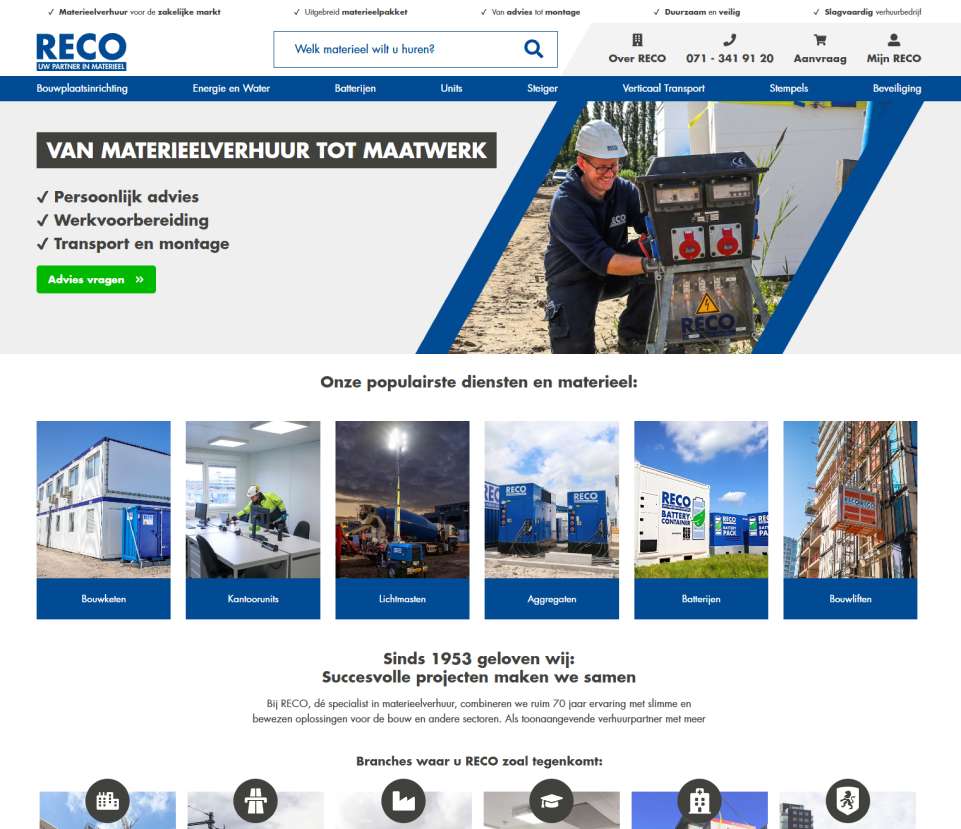961x829 pixels.
Task: Open the Aanvraag link text
Action: click(820, 58)
